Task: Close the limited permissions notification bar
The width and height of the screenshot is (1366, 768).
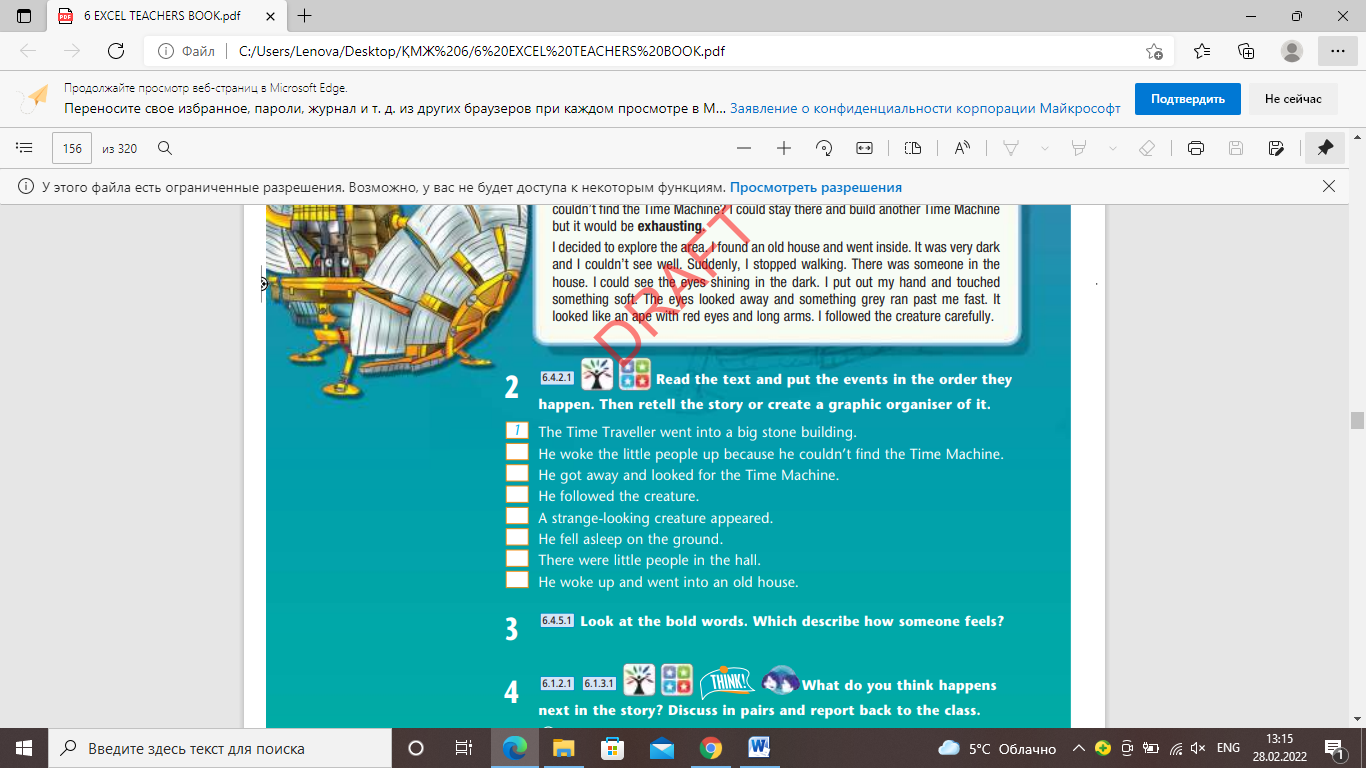Action: coord(1329,186)
